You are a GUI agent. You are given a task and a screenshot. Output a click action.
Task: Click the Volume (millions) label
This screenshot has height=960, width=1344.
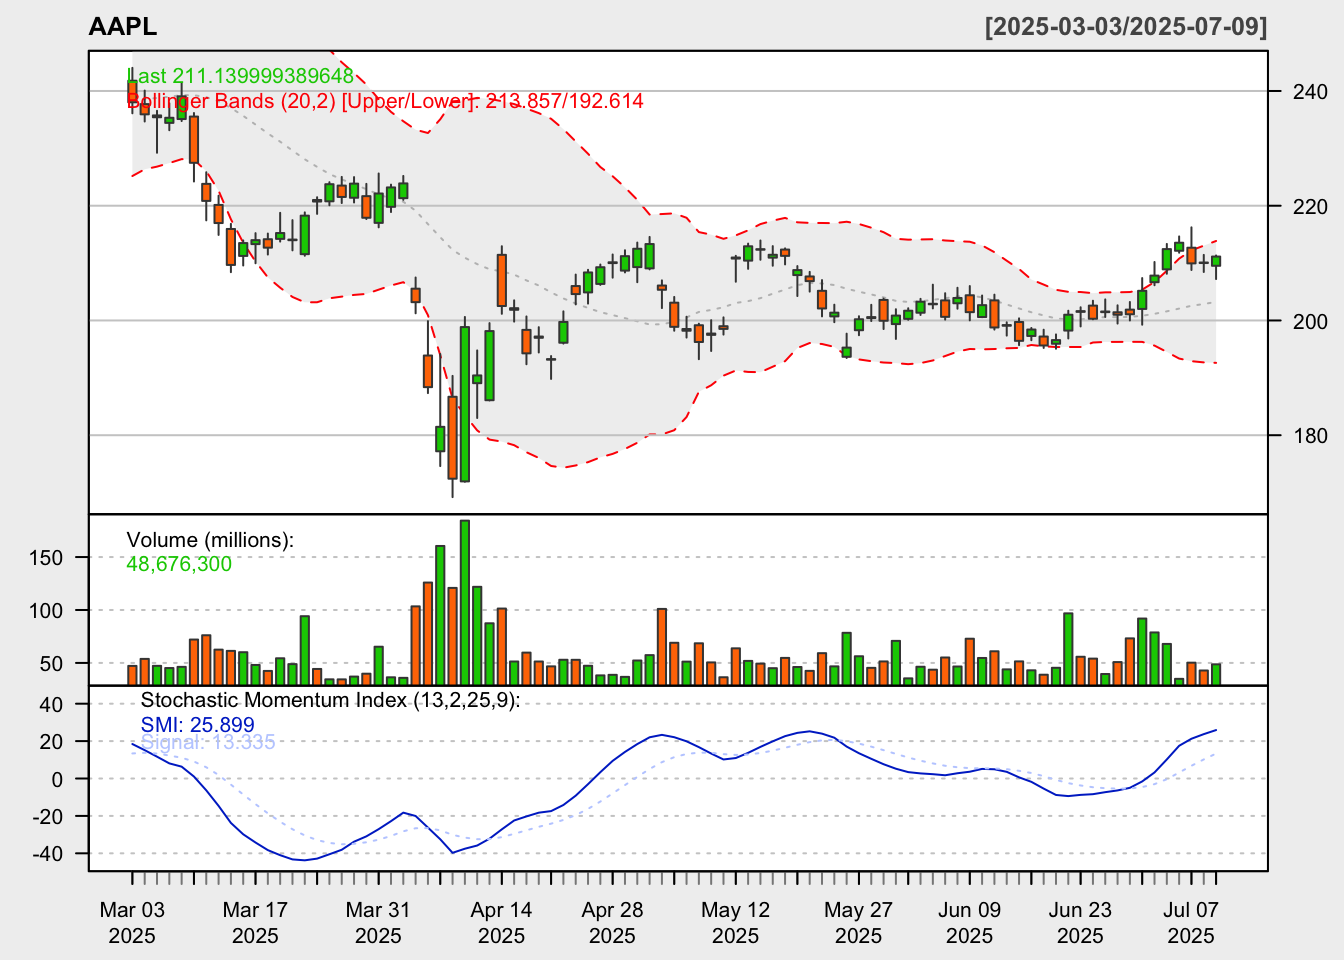point(210,540)
